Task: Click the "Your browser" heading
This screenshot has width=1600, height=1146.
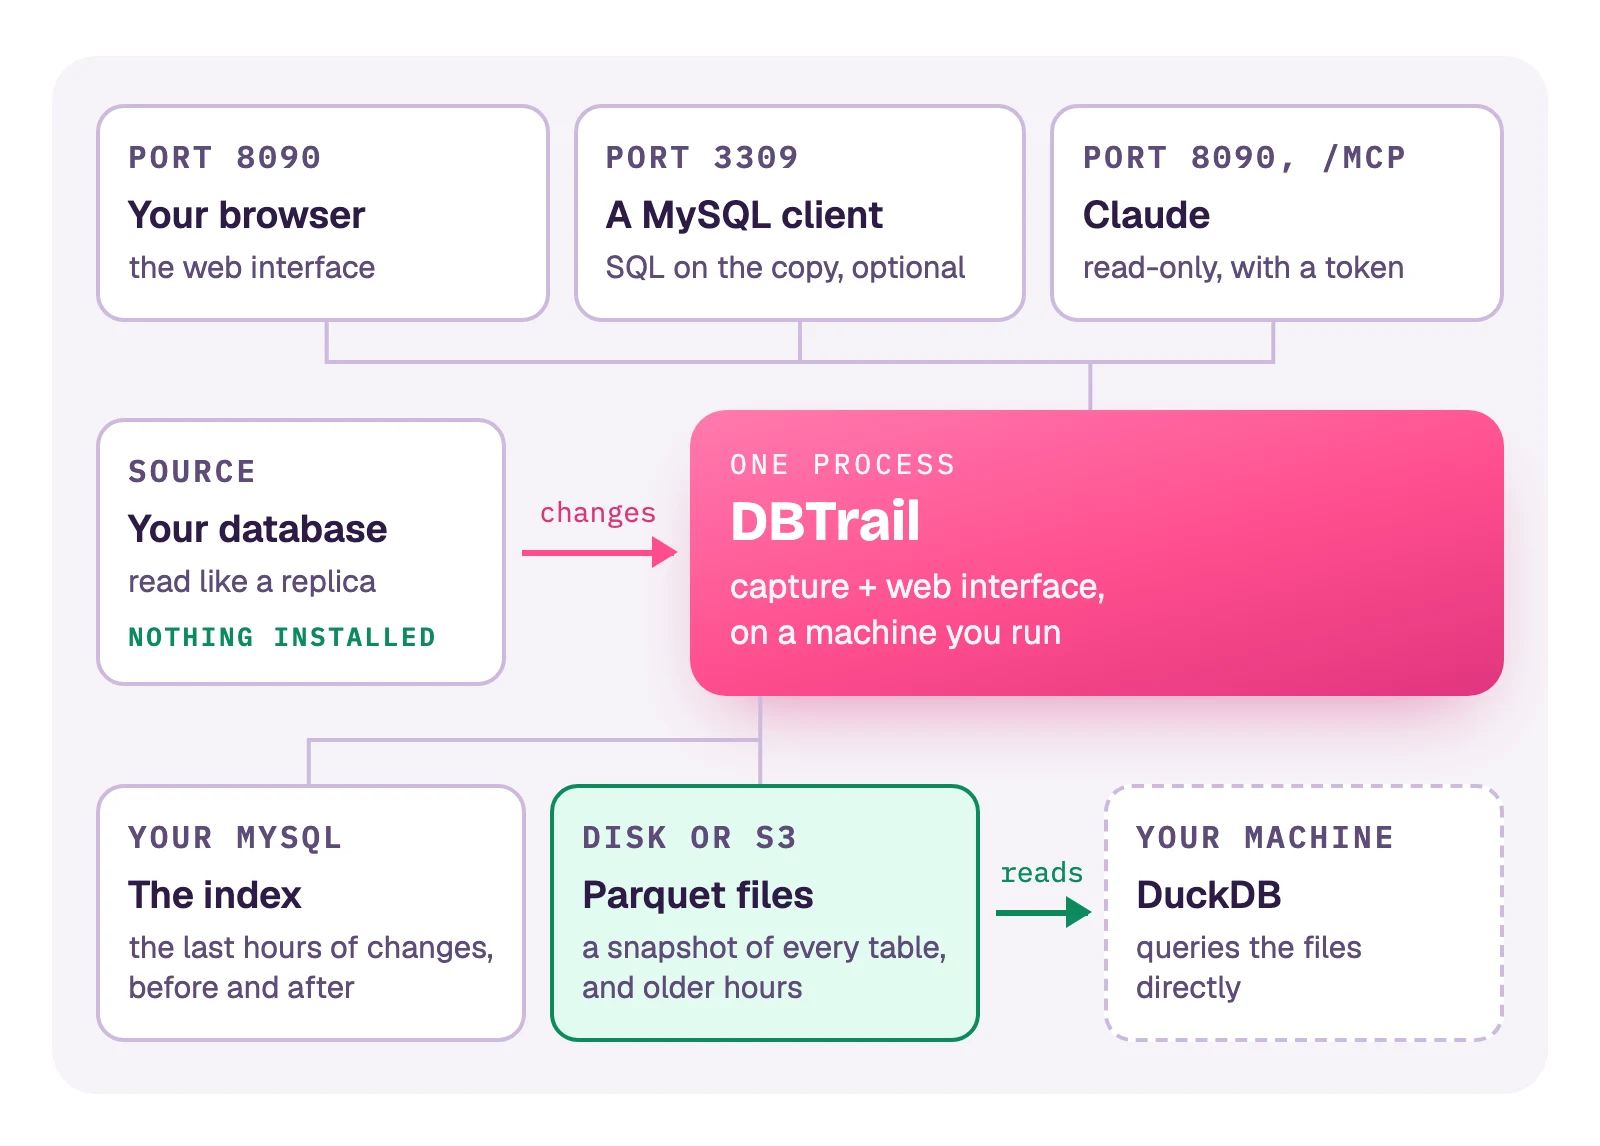Action: (246, 215)
